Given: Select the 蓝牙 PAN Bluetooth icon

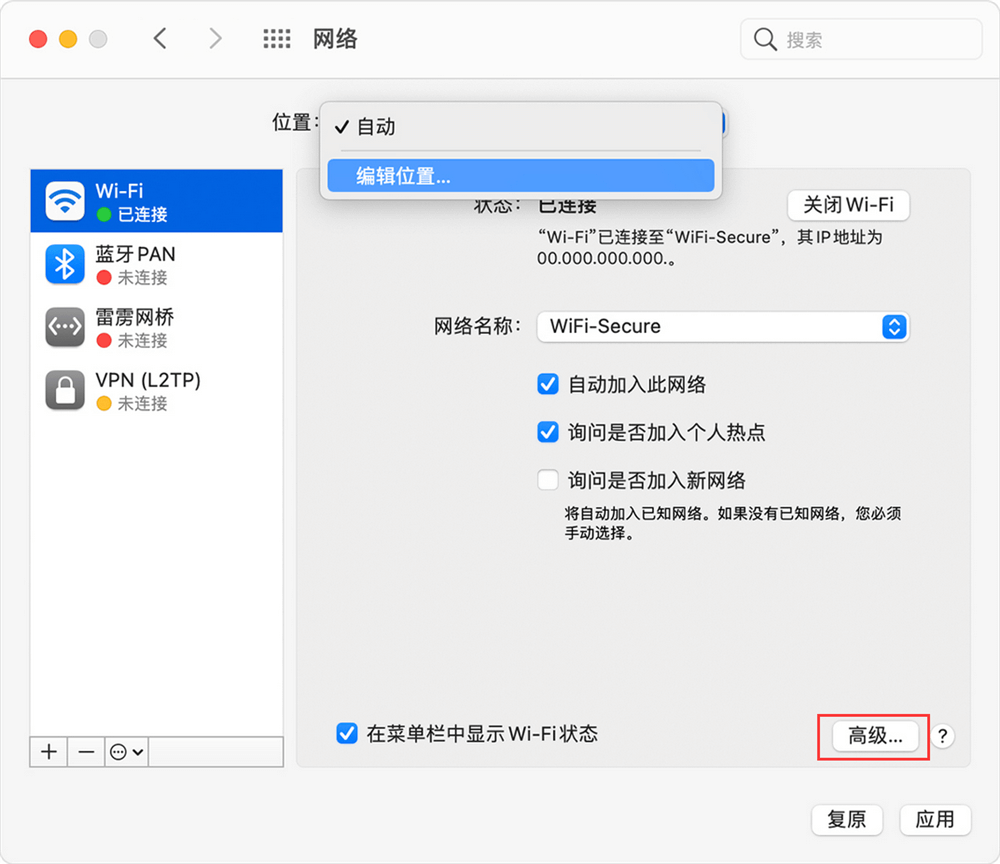Looking at the screenshot, I should [x=64, y=264].
